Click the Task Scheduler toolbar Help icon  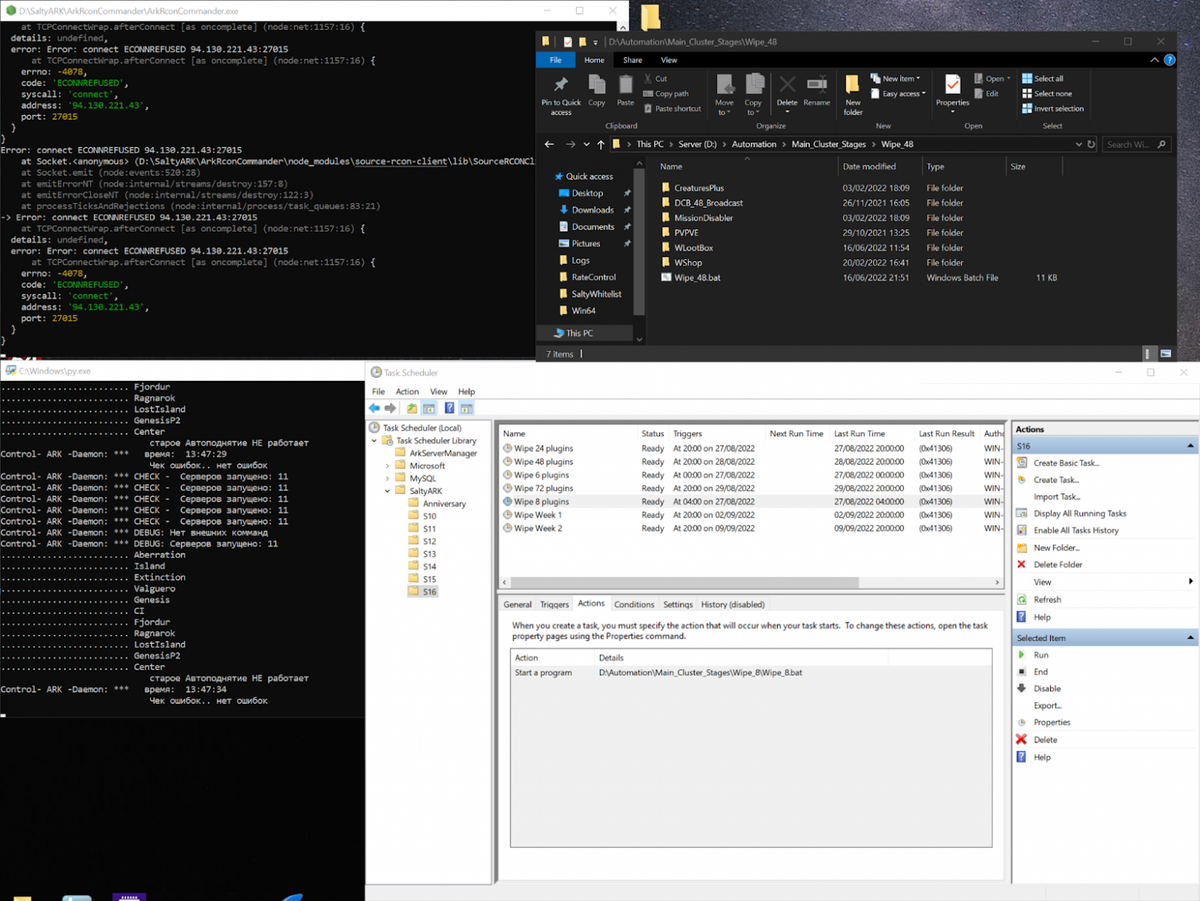coord(449,408)
